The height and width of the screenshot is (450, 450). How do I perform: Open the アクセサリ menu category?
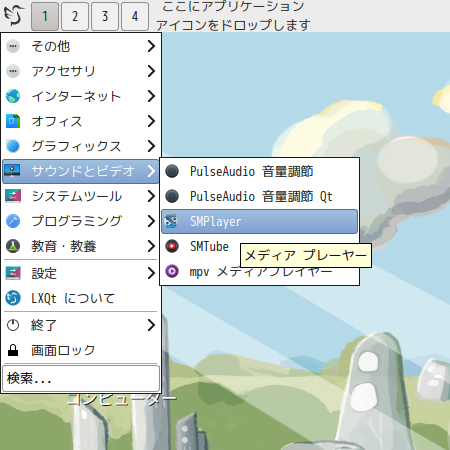(x=81, y=71)
